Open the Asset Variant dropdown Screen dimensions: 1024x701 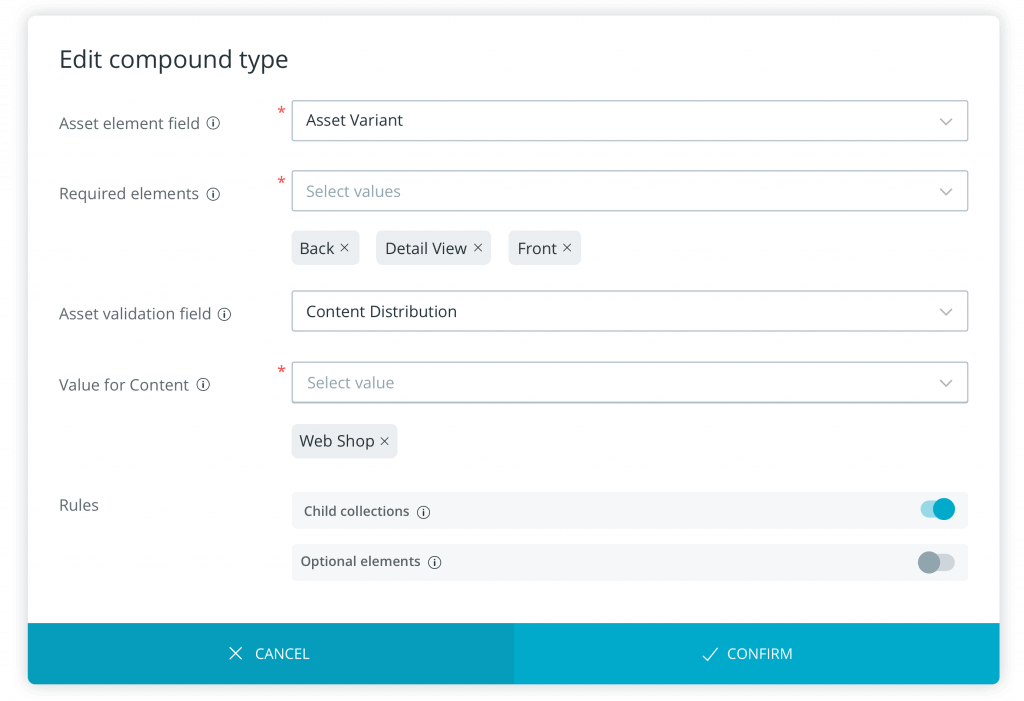(629, 120)
